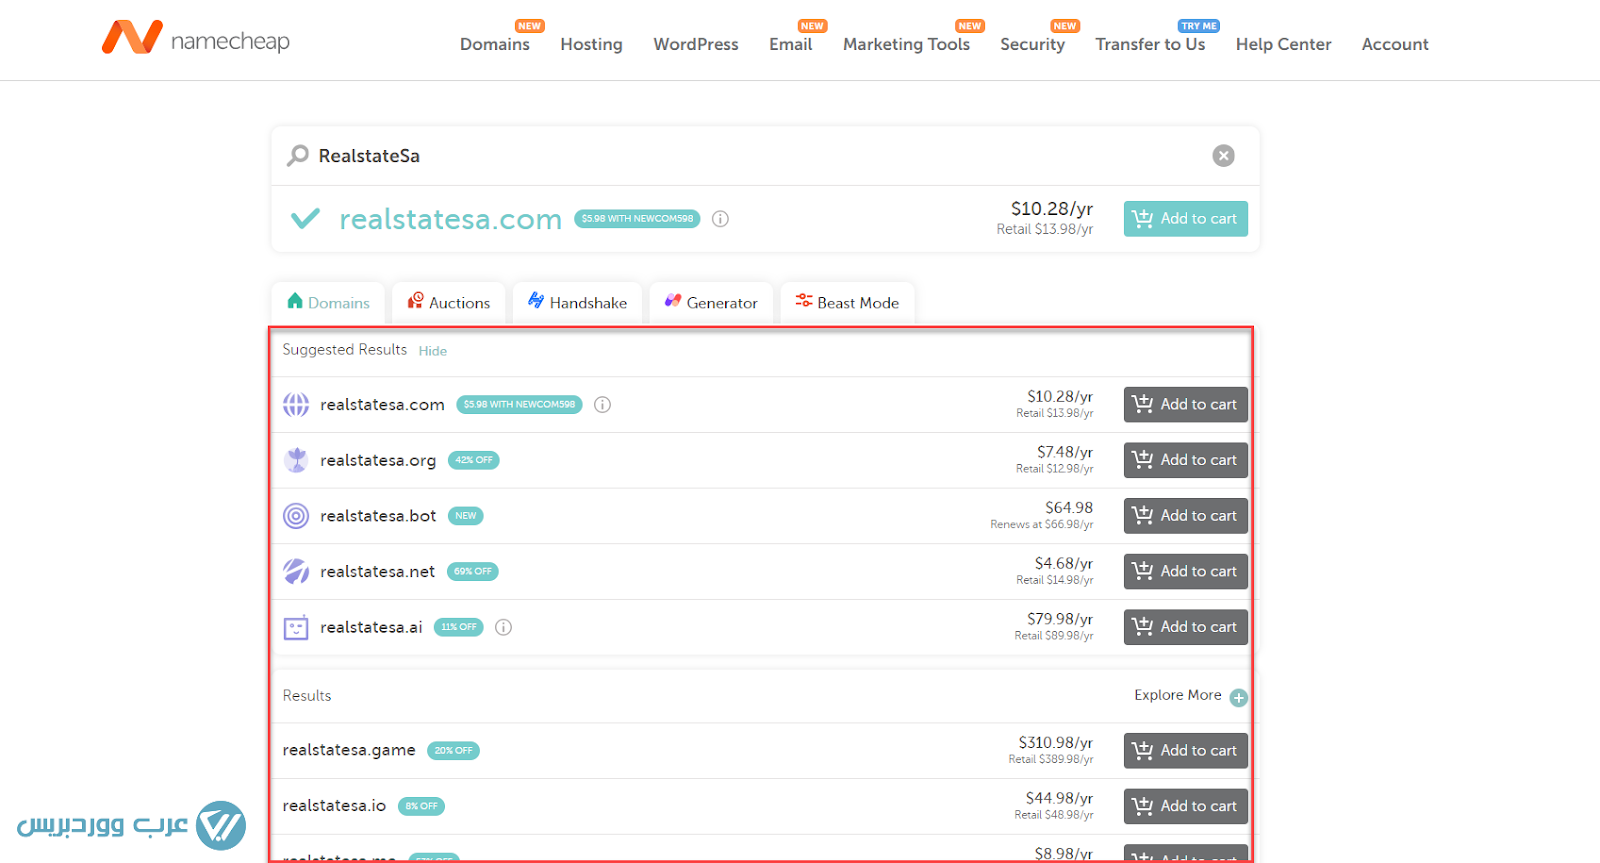Click info icon beside realstatesa.com header result

click(x=720, y=219)
